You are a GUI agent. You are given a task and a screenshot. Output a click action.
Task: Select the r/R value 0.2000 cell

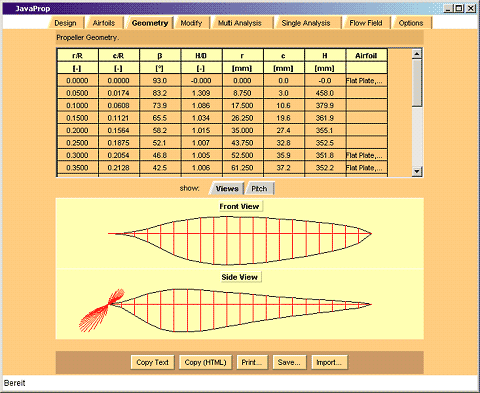point(78,130)
